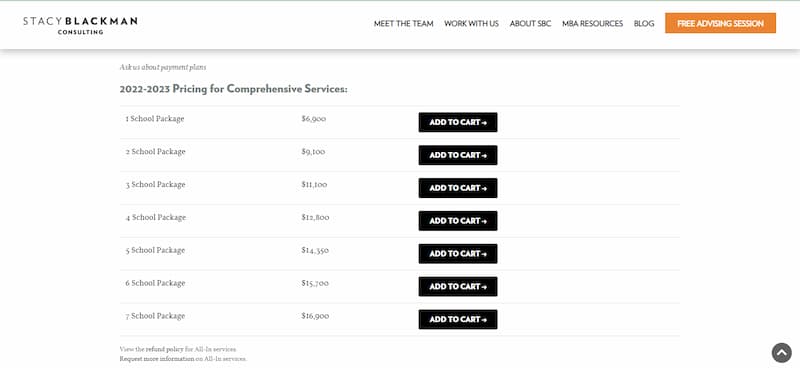This screenshot has height=368, width=800.
Task: Open the About SBC menu
Action: pos(531,23)
